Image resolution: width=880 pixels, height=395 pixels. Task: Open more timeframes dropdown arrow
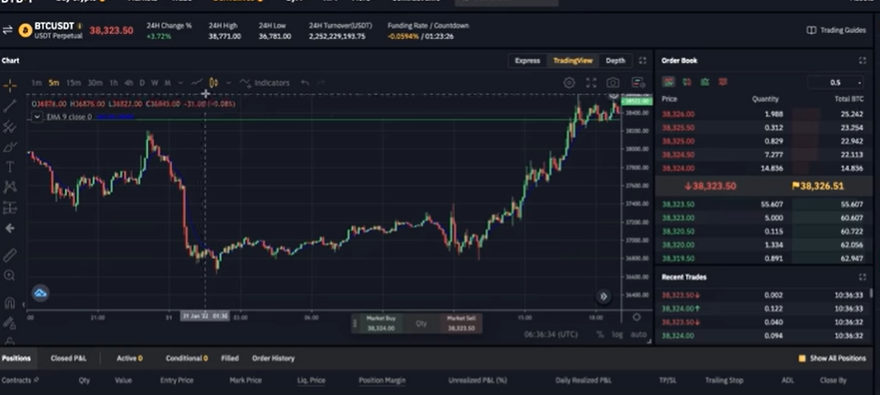point(180,82)
